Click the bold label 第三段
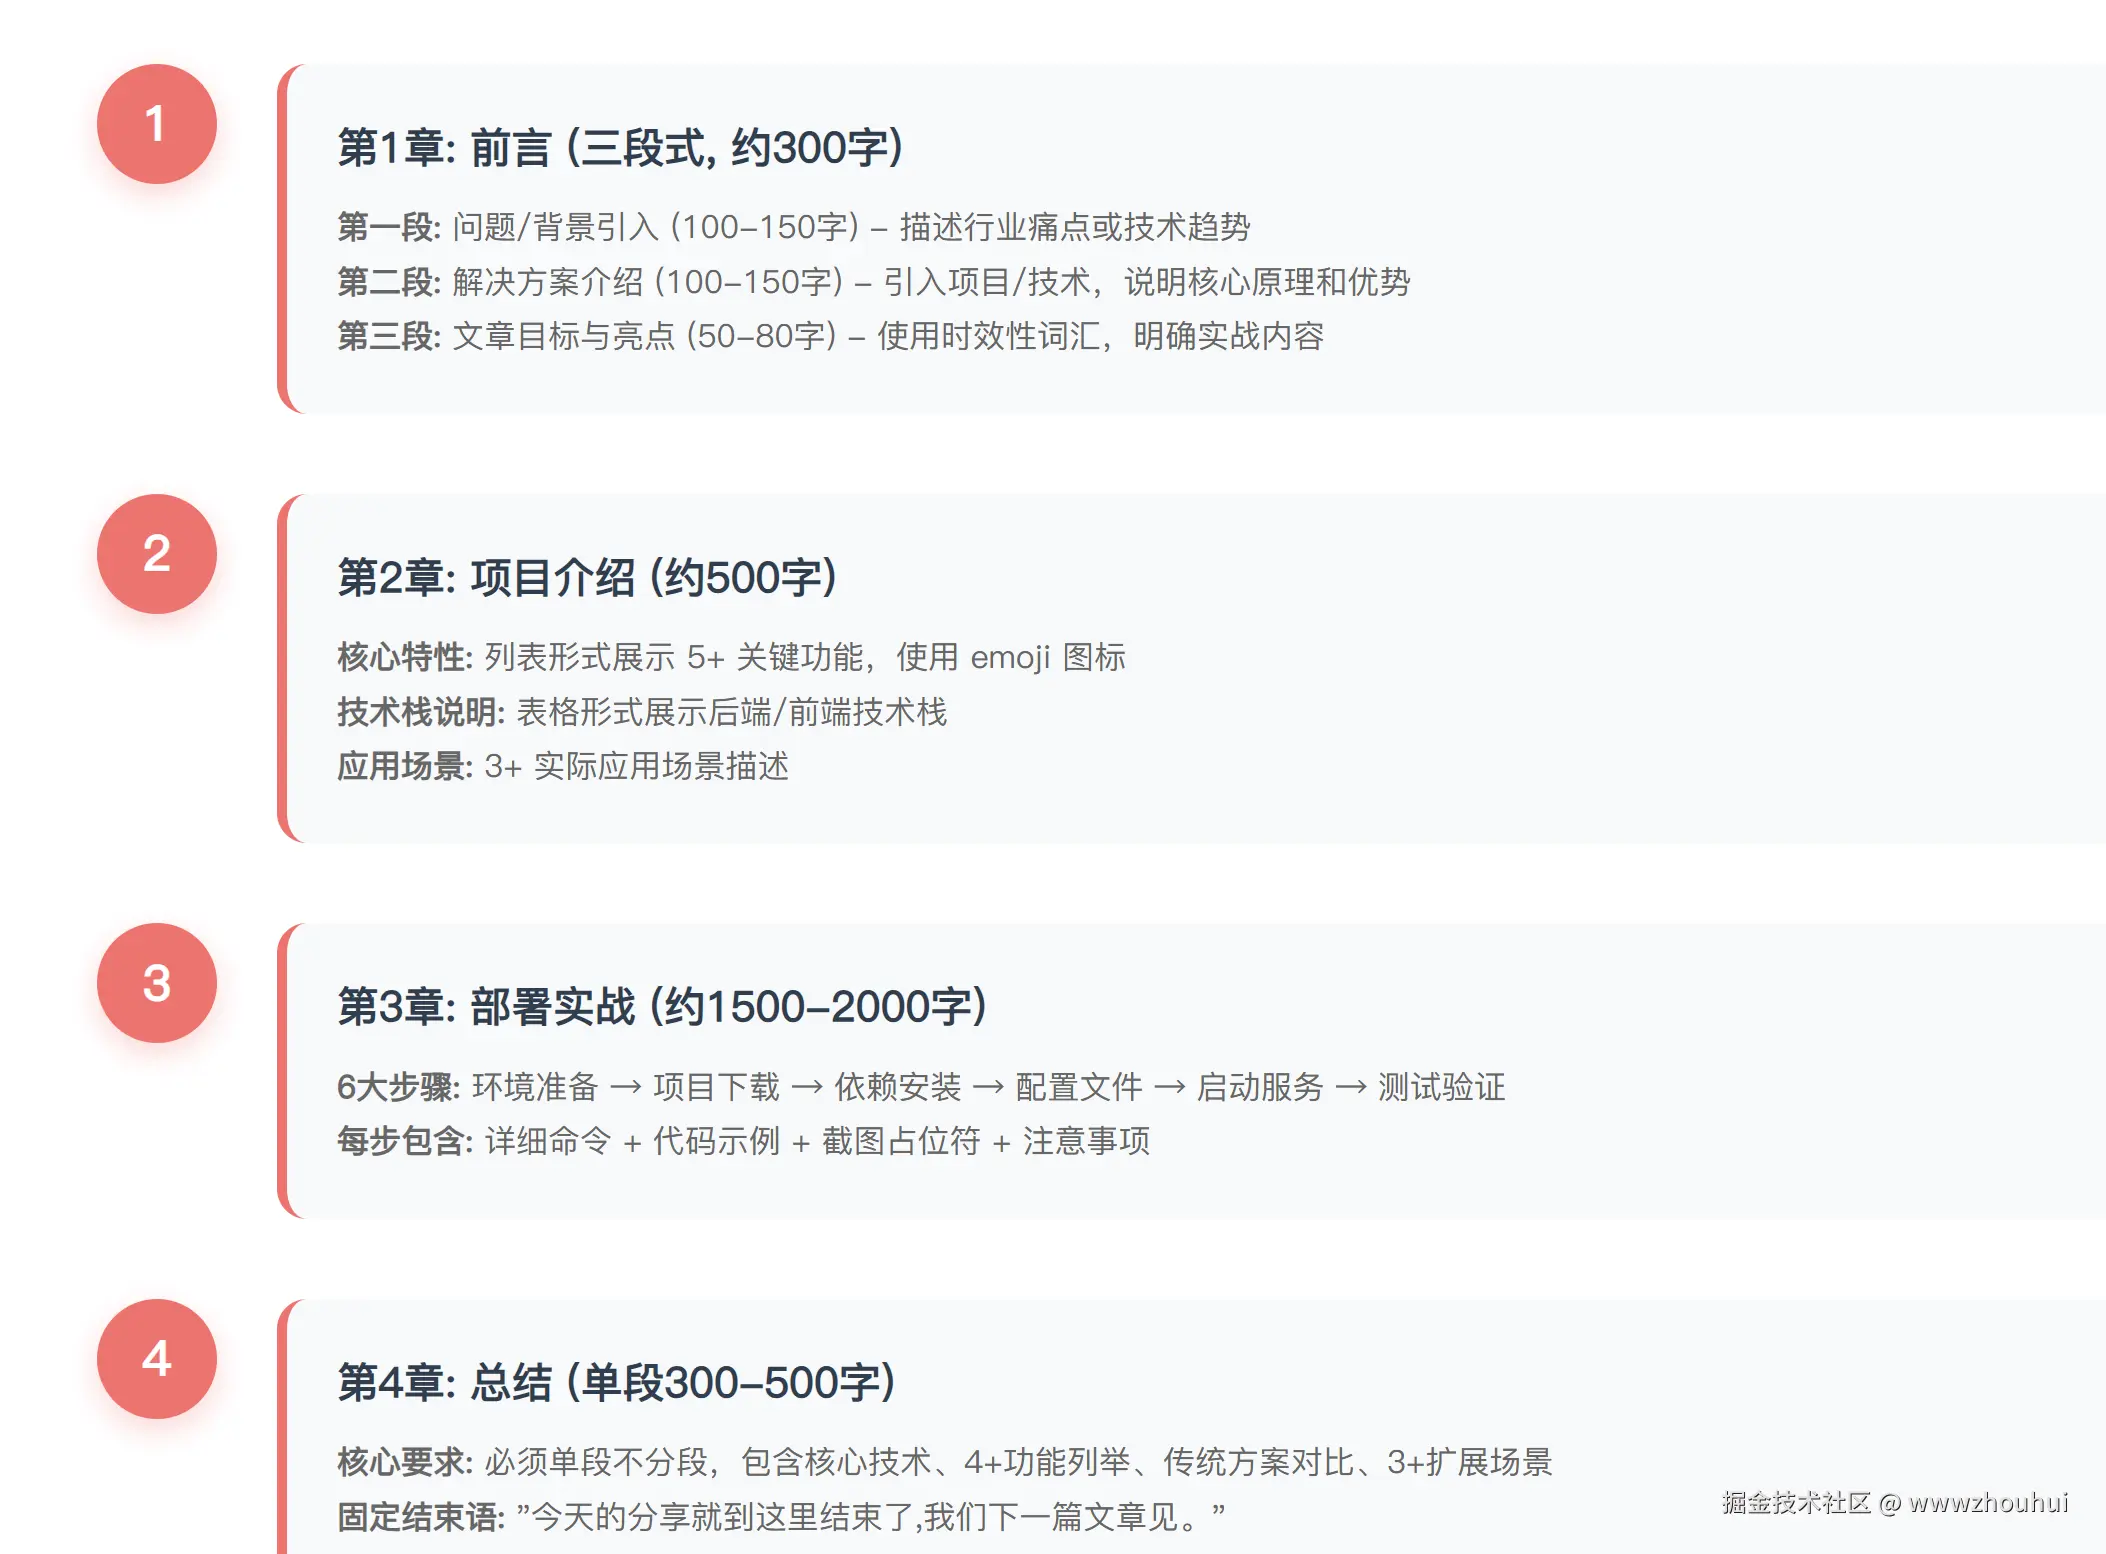 (x=388, y=336)
